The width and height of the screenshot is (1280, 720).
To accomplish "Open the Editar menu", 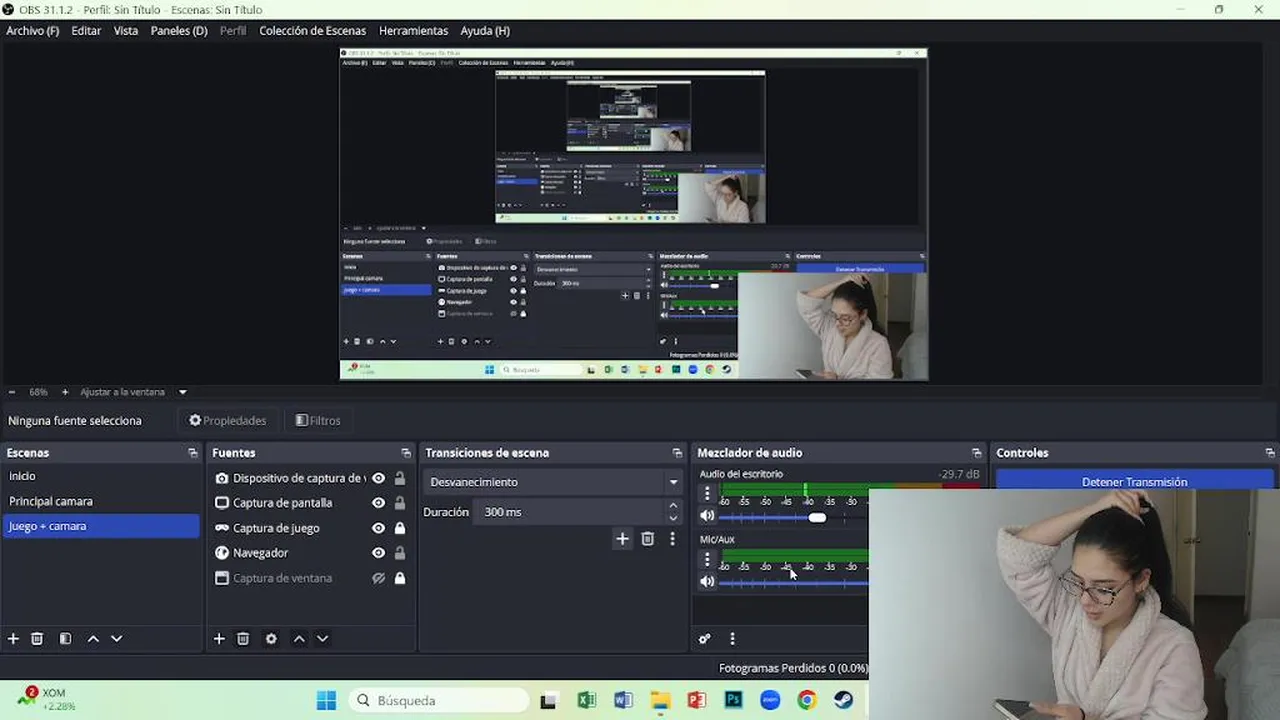I will pyautogui.click(x=86, y=31).
